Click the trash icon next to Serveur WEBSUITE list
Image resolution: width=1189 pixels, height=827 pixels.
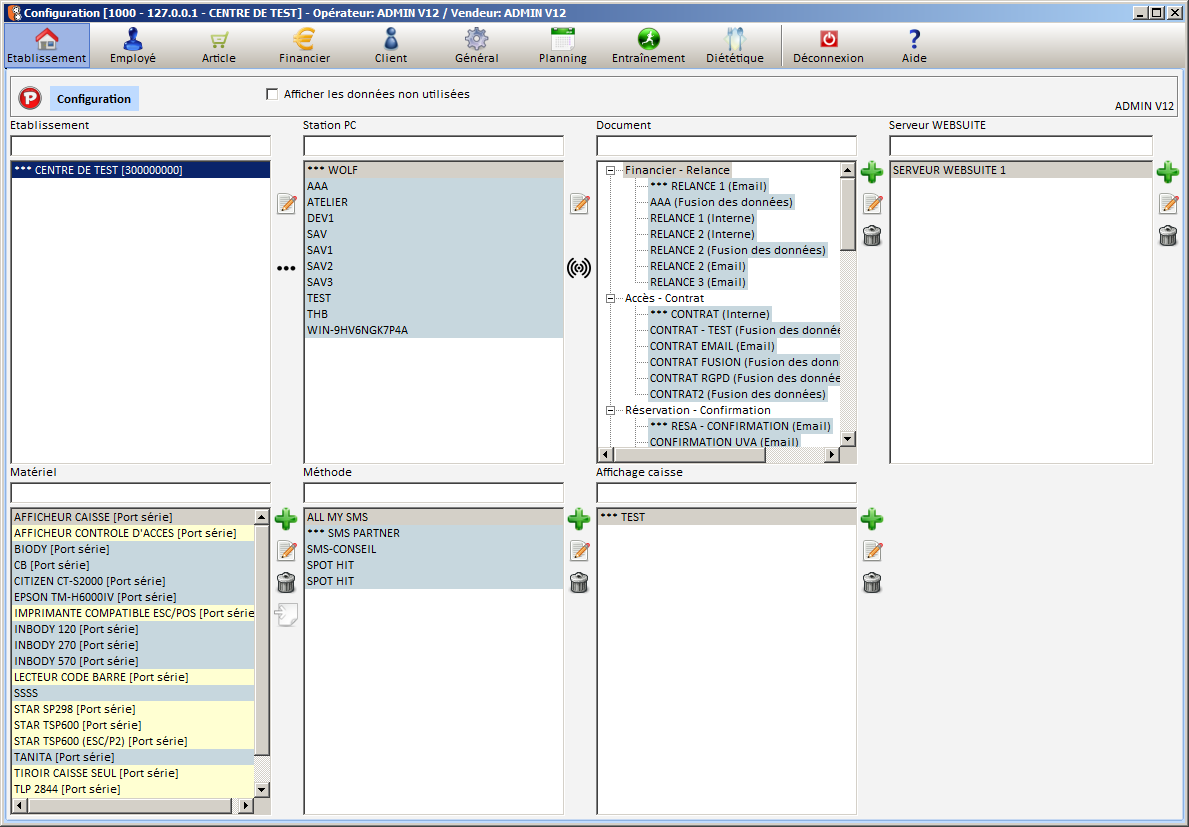1167,236
